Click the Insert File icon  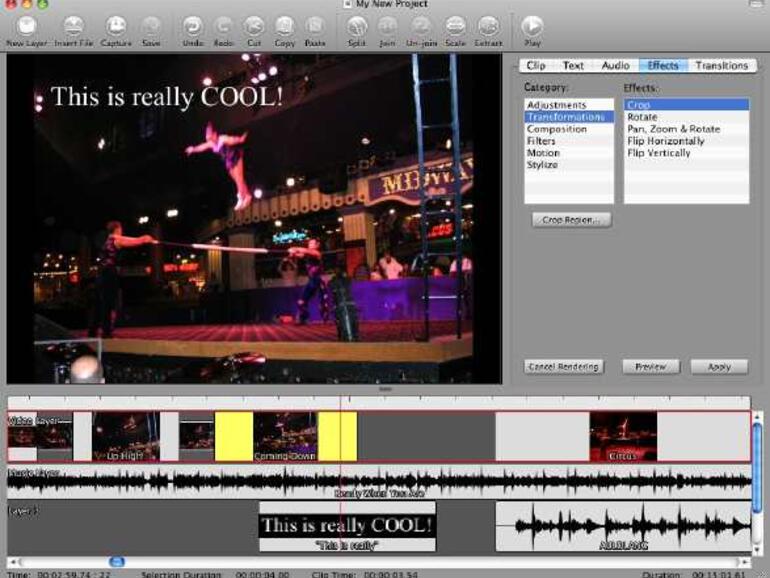click(73, 27)
